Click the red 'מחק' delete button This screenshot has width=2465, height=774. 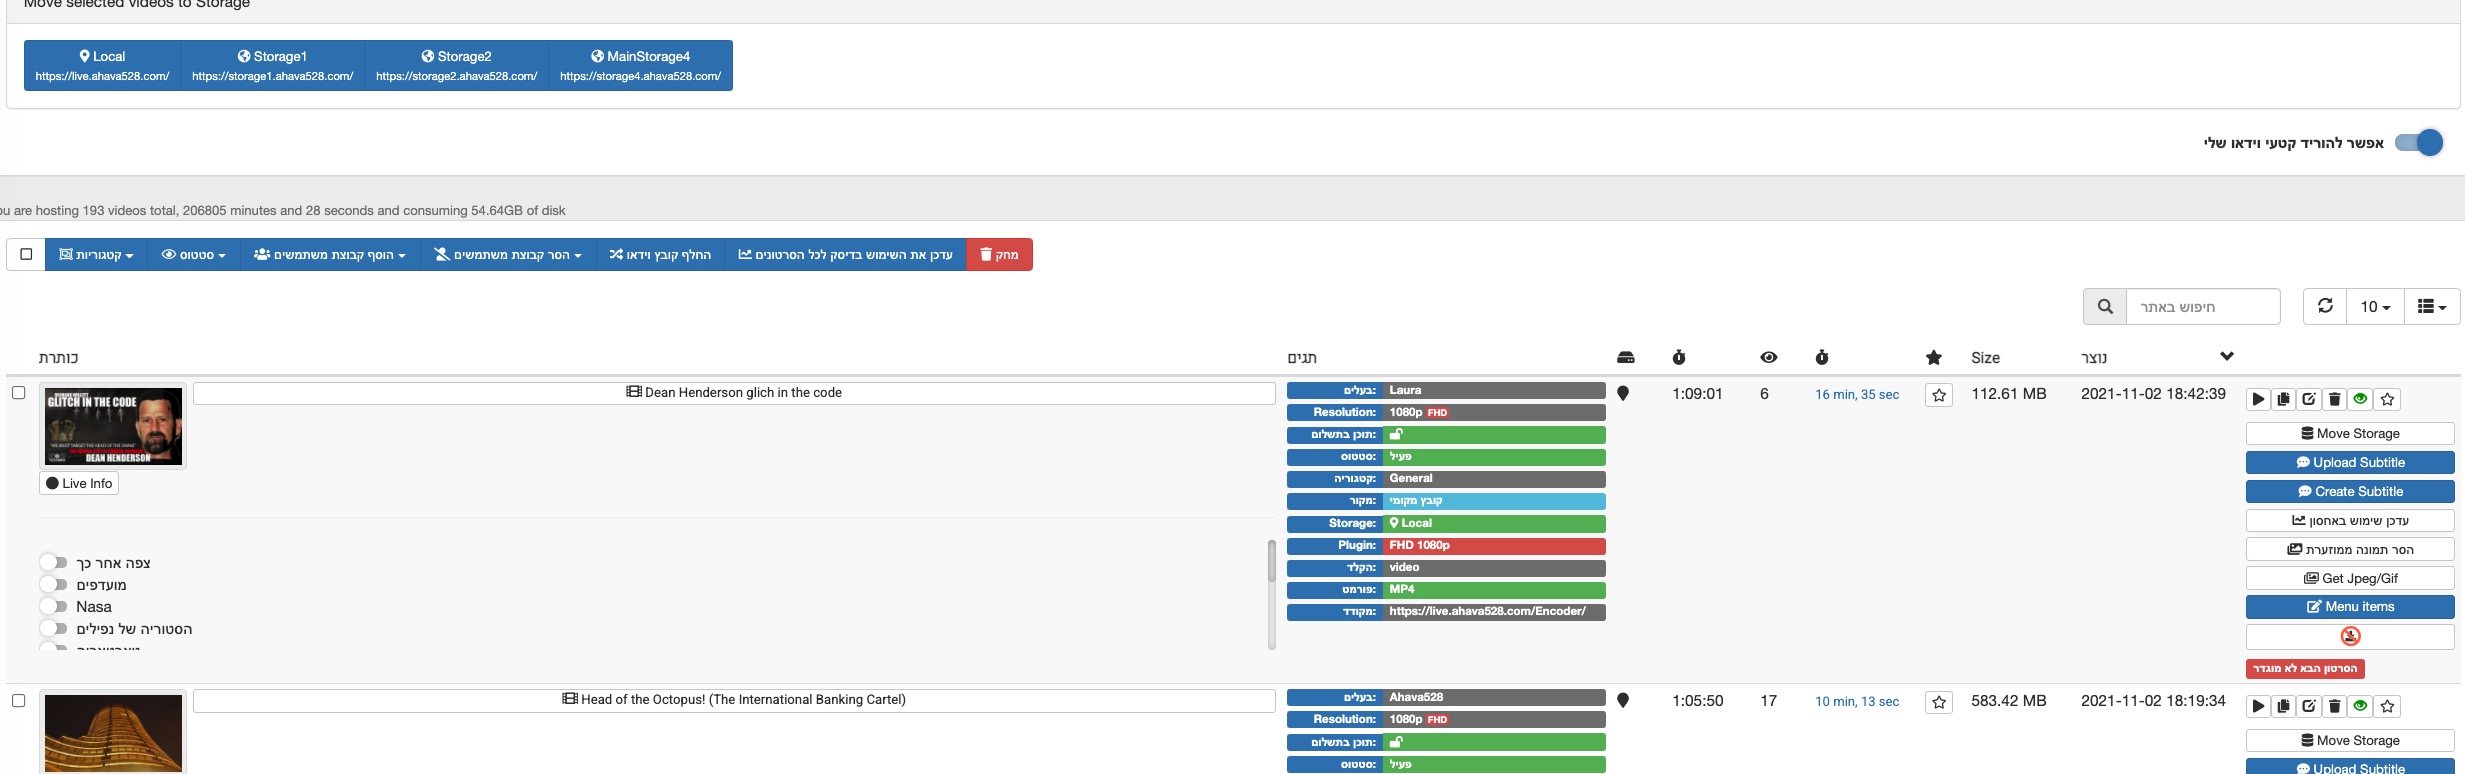1000,254
